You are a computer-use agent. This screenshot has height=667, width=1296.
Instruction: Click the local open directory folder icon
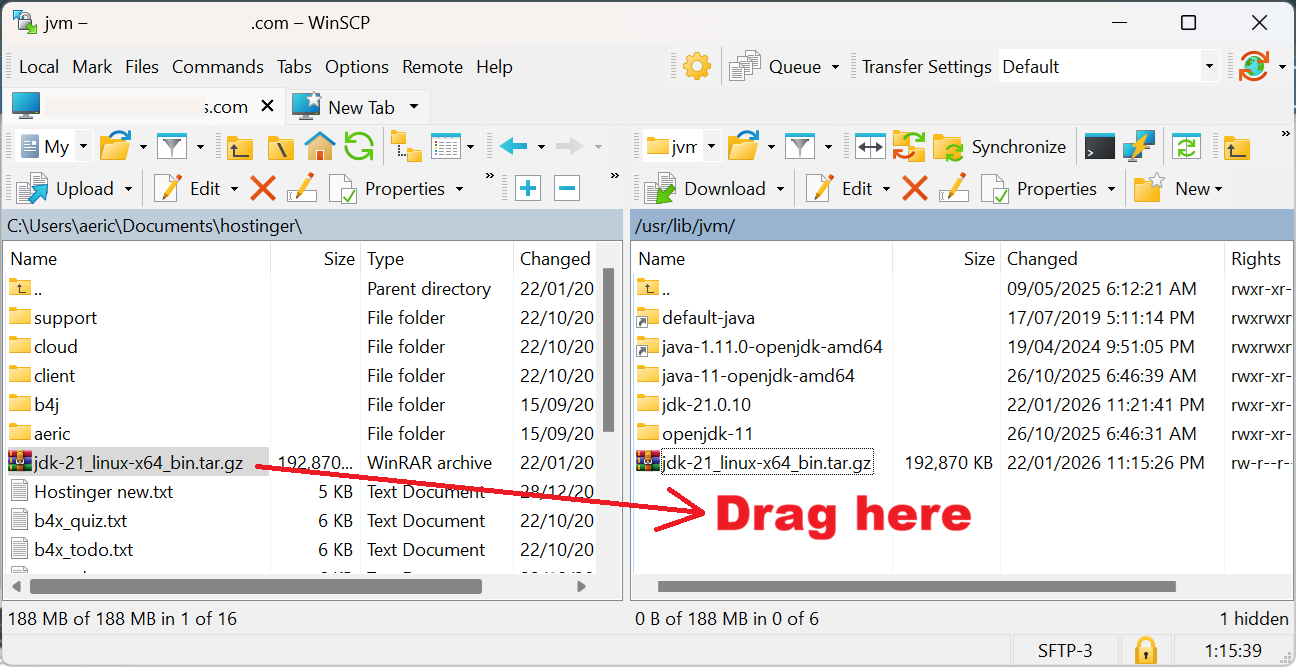pos(116,147)
